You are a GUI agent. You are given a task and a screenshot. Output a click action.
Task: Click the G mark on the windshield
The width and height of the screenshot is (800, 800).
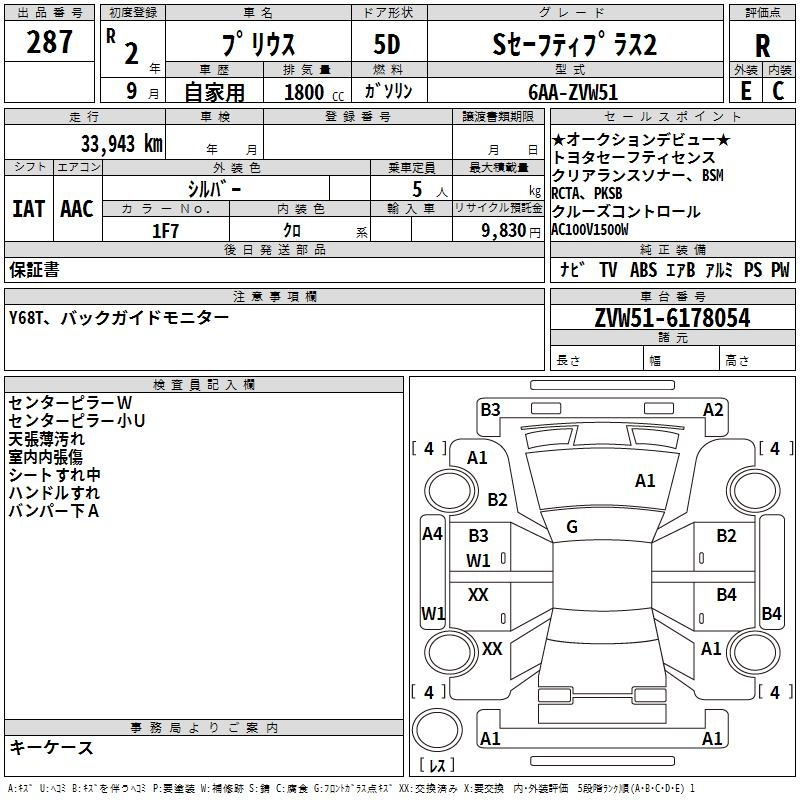[x=572, y=527]
